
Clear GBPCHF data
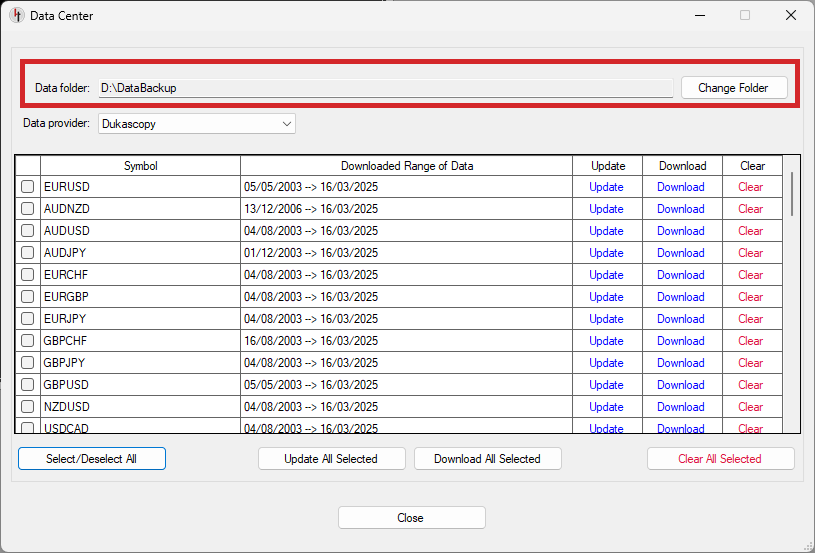(x=751, y=340)
